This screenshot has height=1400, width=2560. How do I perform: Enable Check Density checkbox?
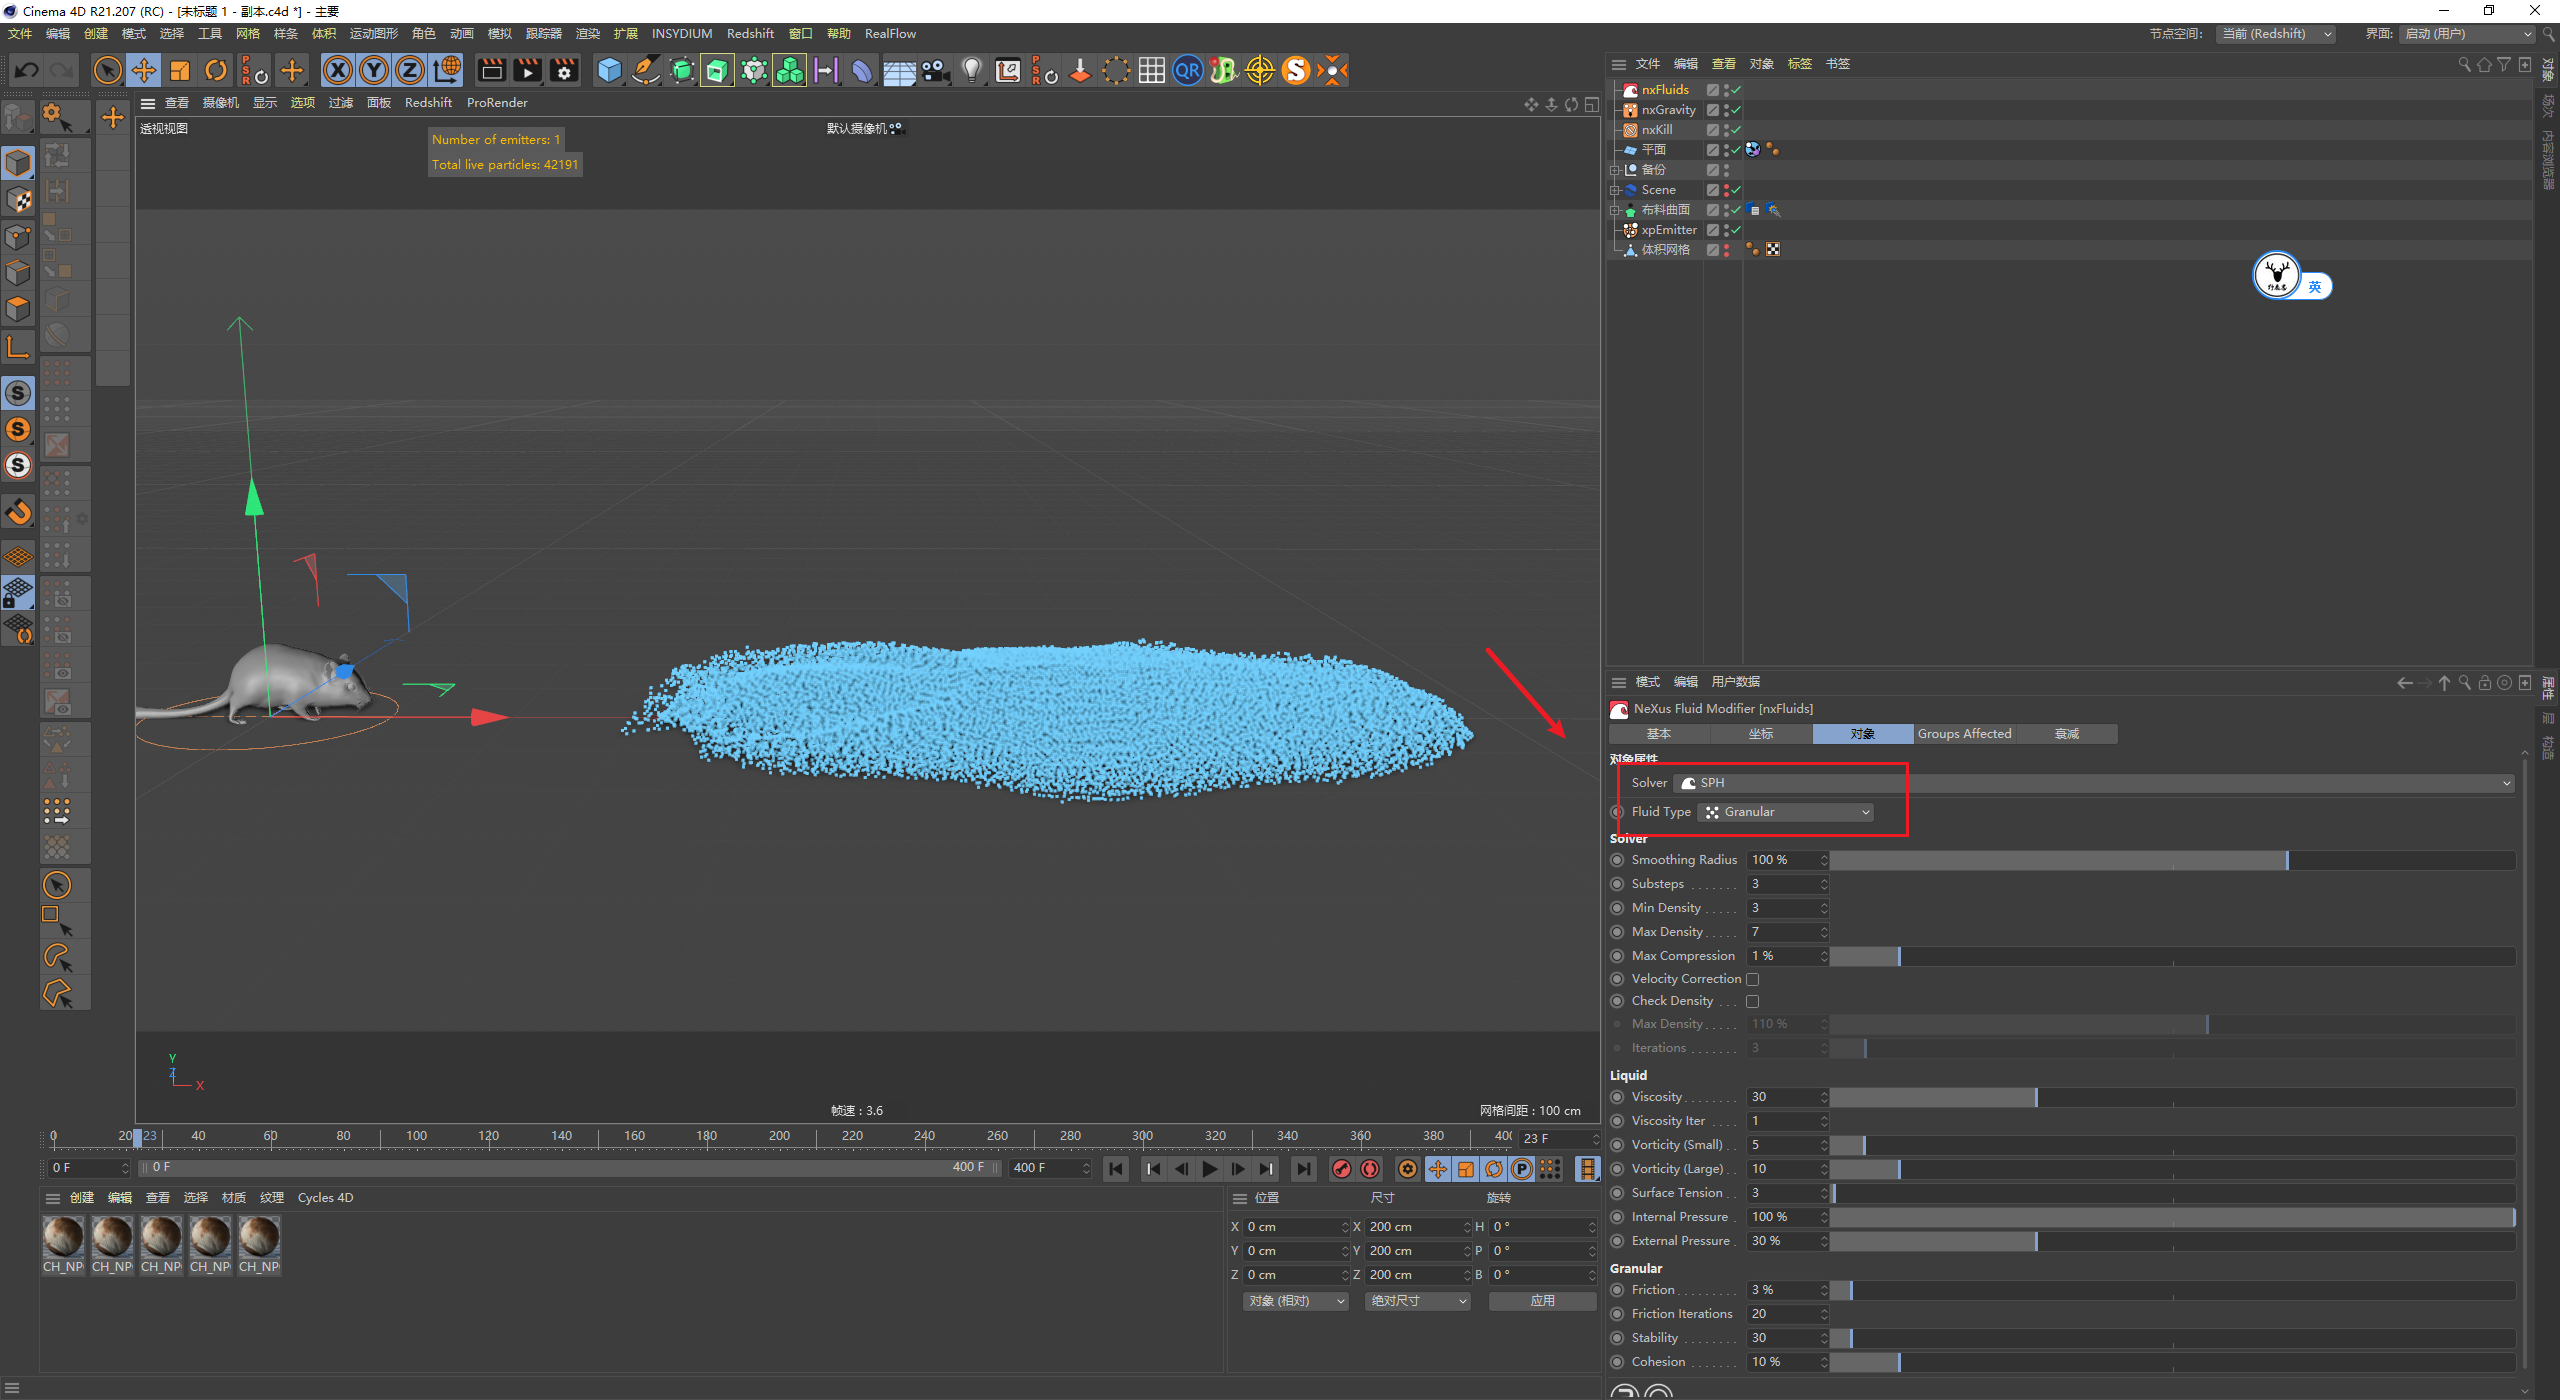tap(1752, 1002)
